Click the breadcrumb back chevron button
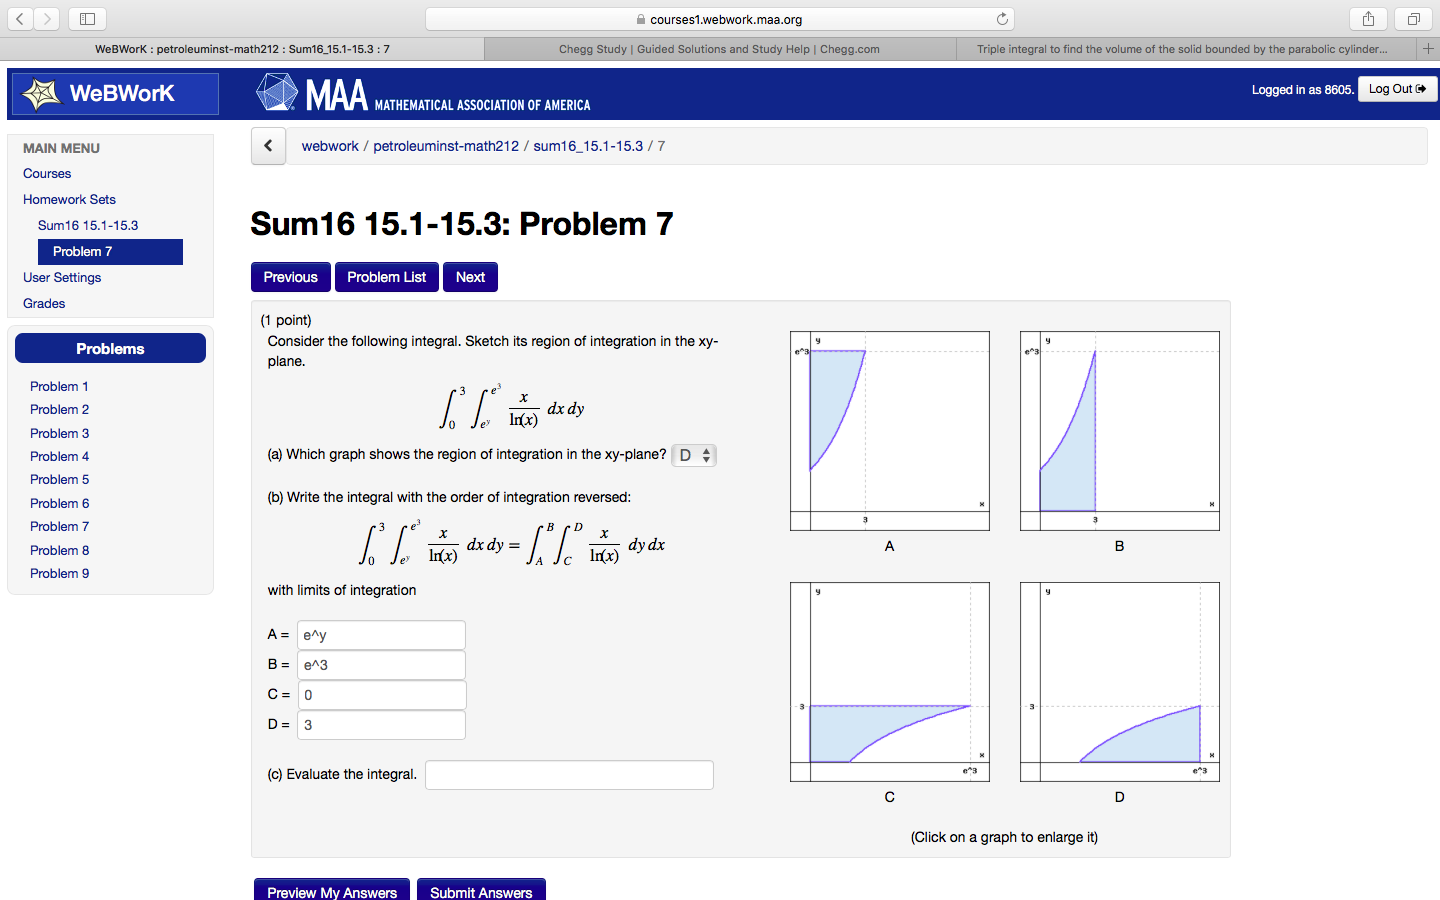1440x900 pixels. [x=268, y=146]
